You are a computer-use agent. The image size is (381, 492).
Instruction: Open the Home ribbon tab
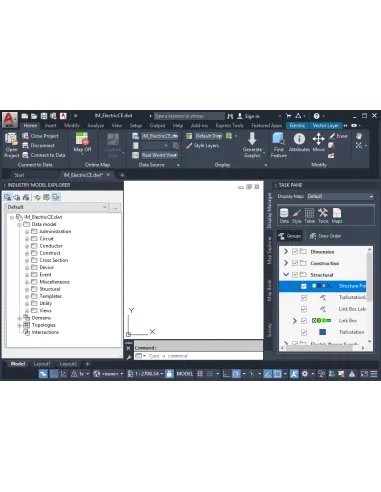(x=30, y=125)
